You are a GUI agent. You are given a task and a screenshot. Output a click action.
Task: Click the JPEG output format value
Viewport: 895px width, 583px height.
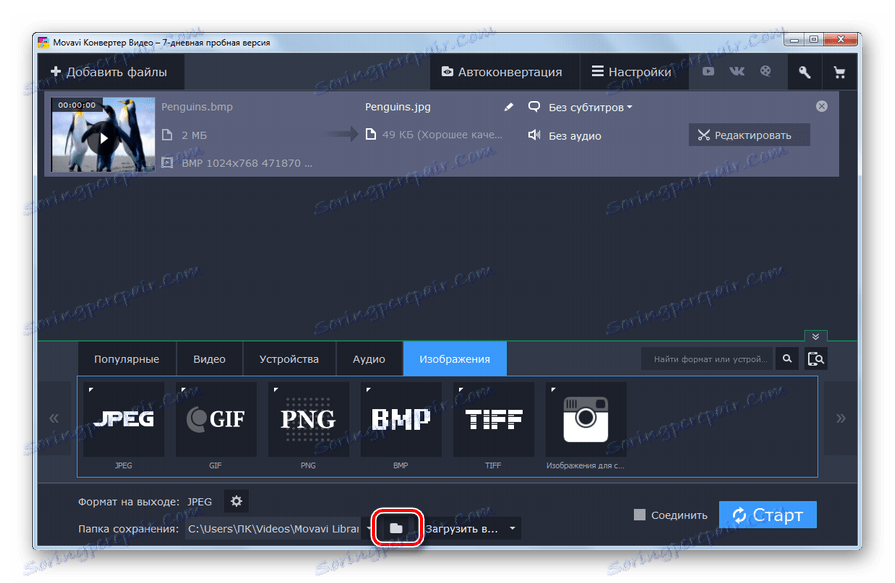[x=199, y=502]
